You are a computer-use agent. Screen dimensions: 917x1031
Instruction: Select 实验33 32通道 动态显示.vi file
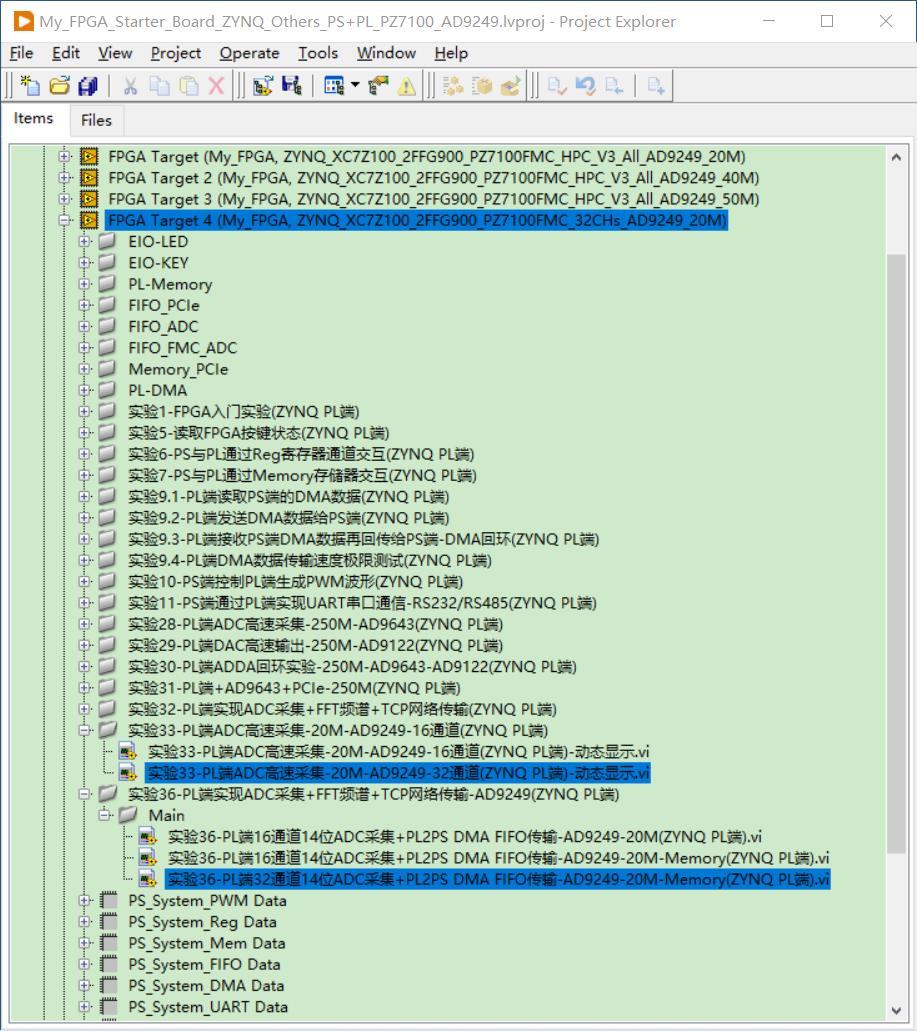[398, 773]
